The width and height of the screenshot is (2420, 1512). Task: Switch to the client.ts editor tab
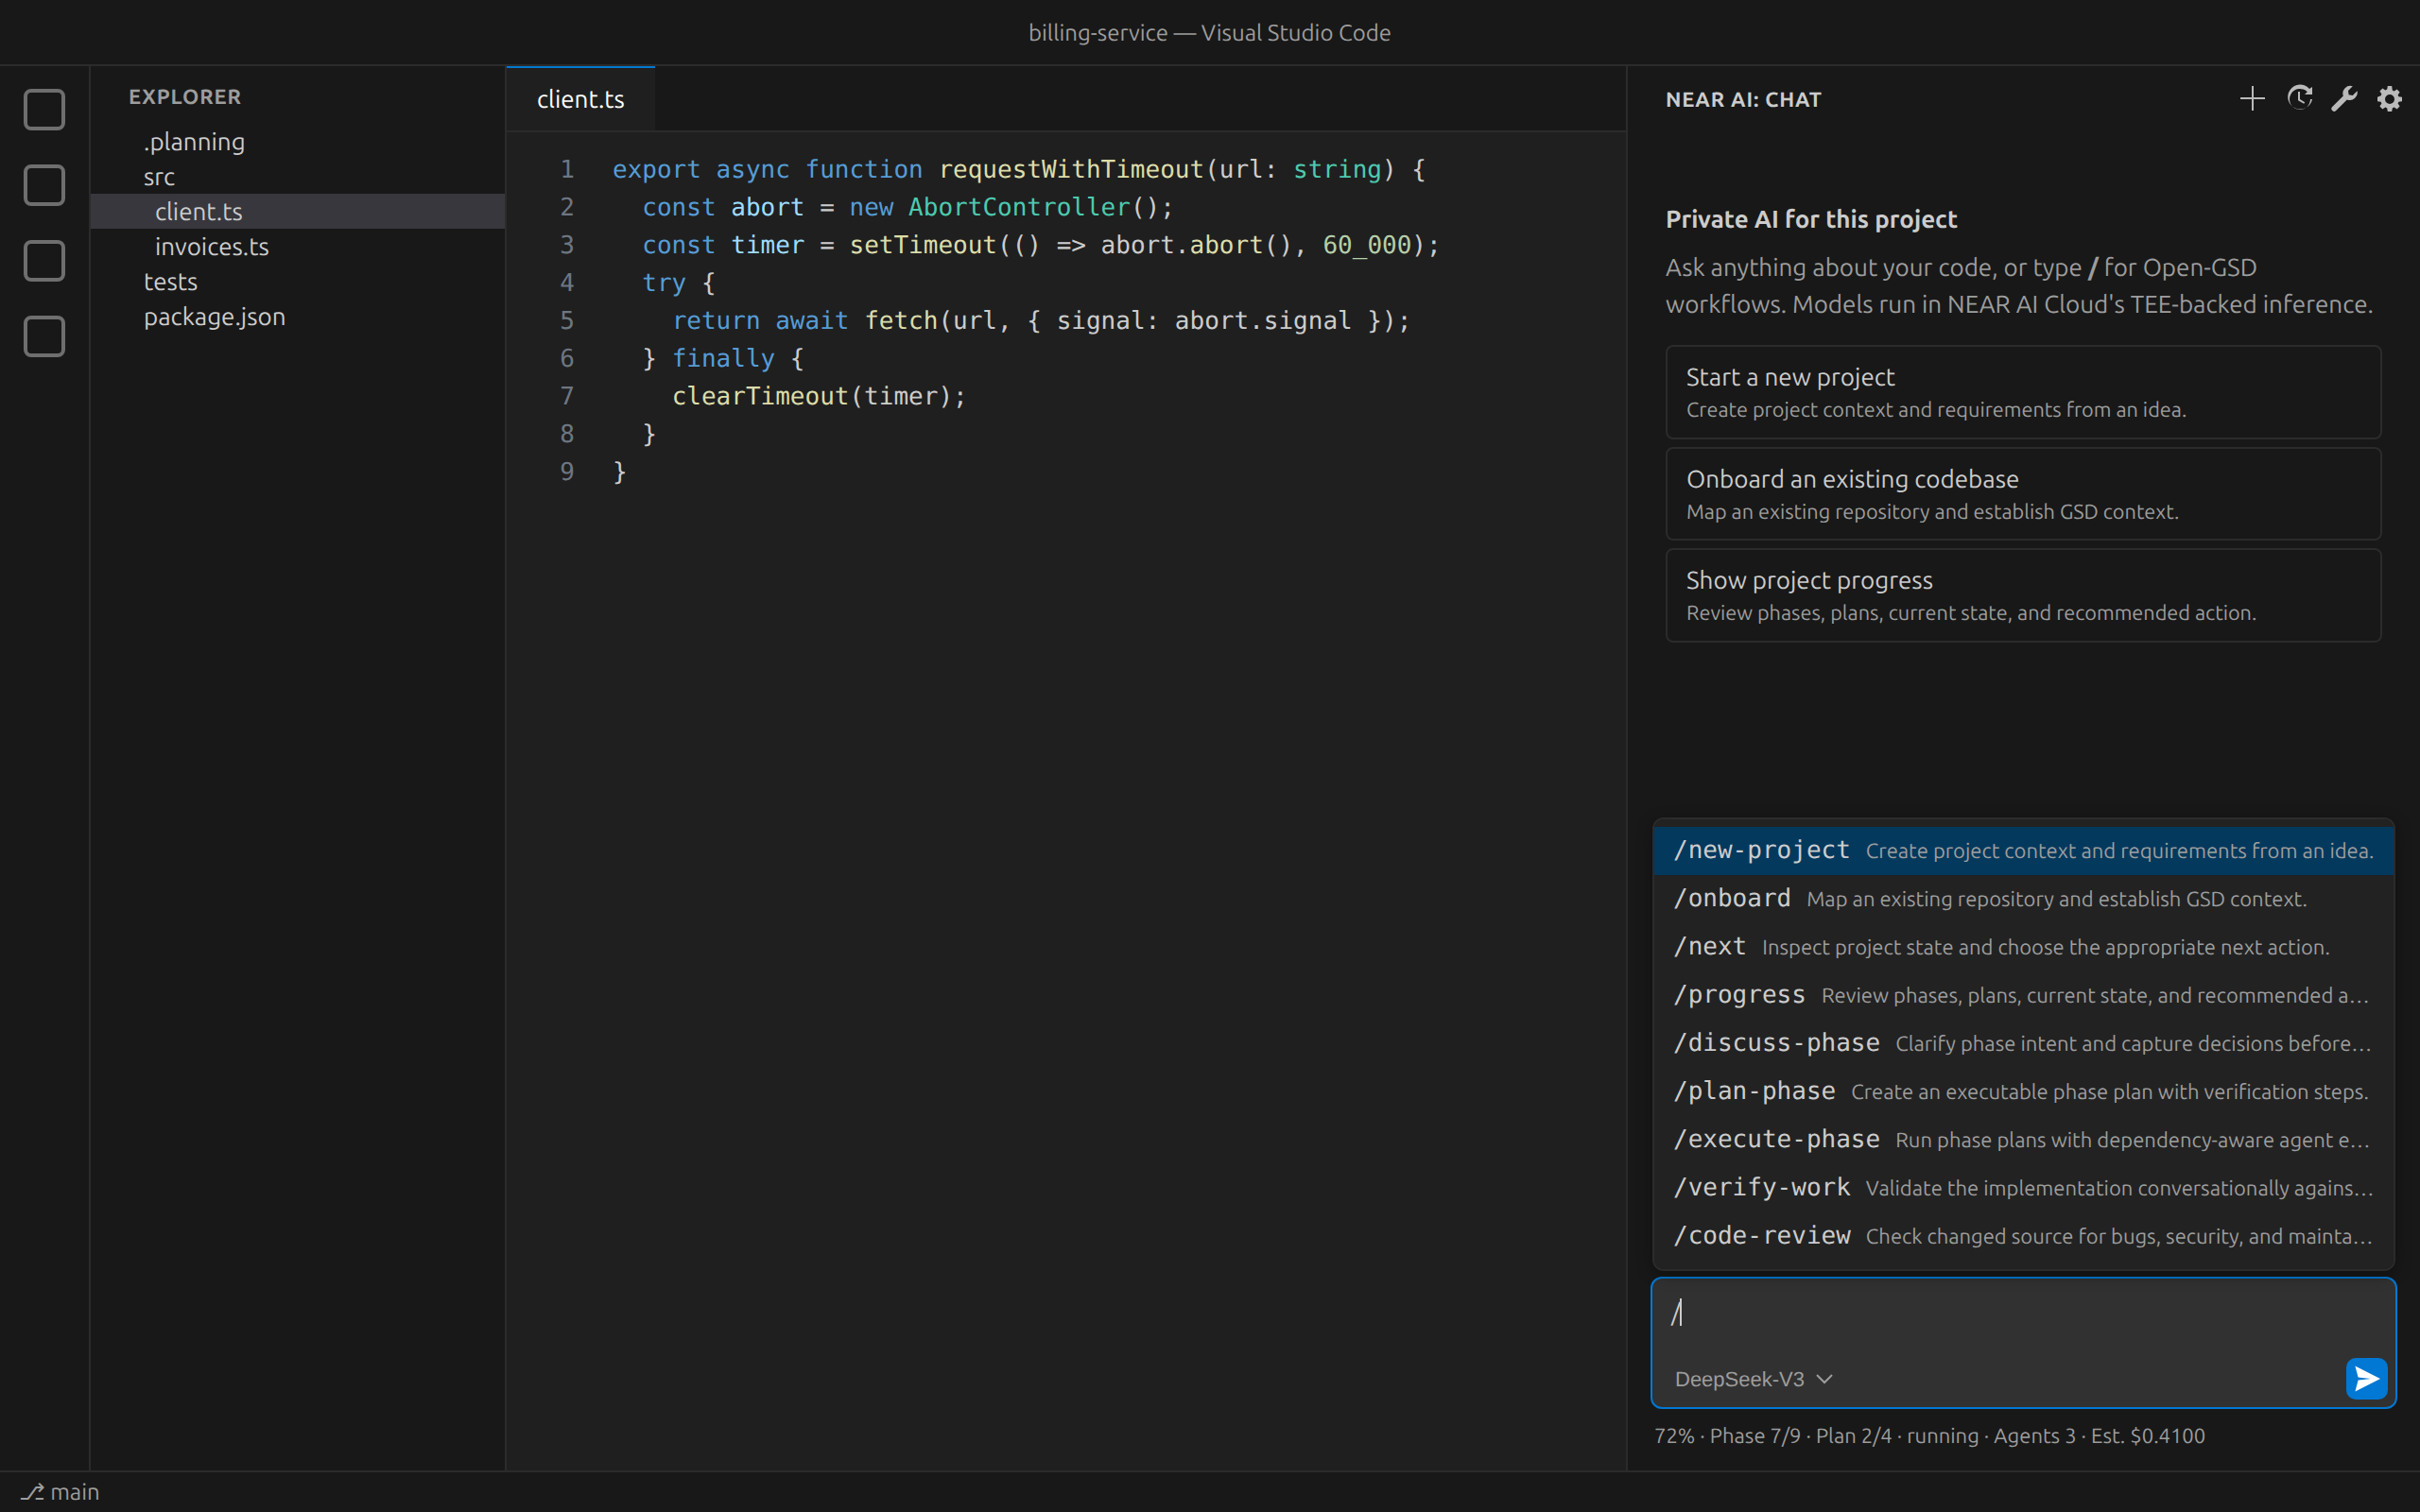click(x=580, y=99)
